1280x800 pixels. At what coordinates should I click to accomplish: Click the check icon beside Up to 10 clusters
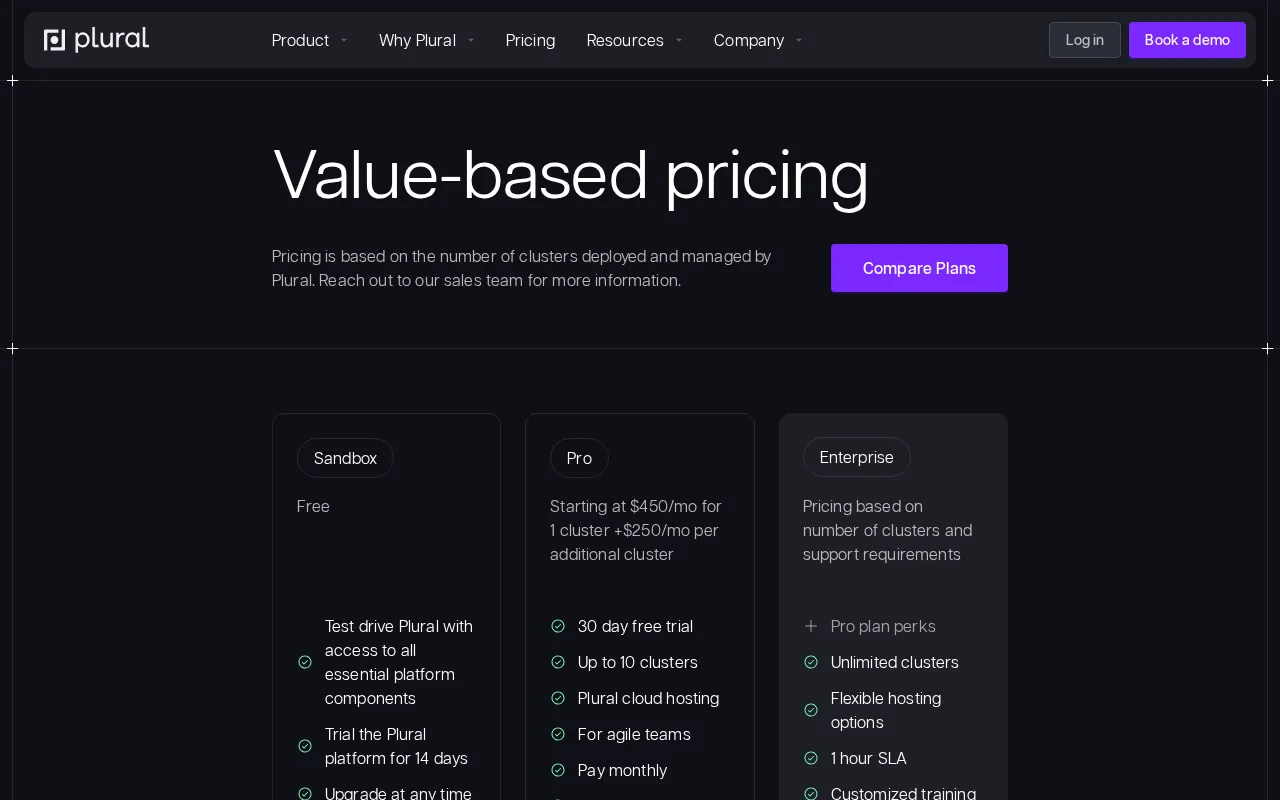click(x=558, y=662)
